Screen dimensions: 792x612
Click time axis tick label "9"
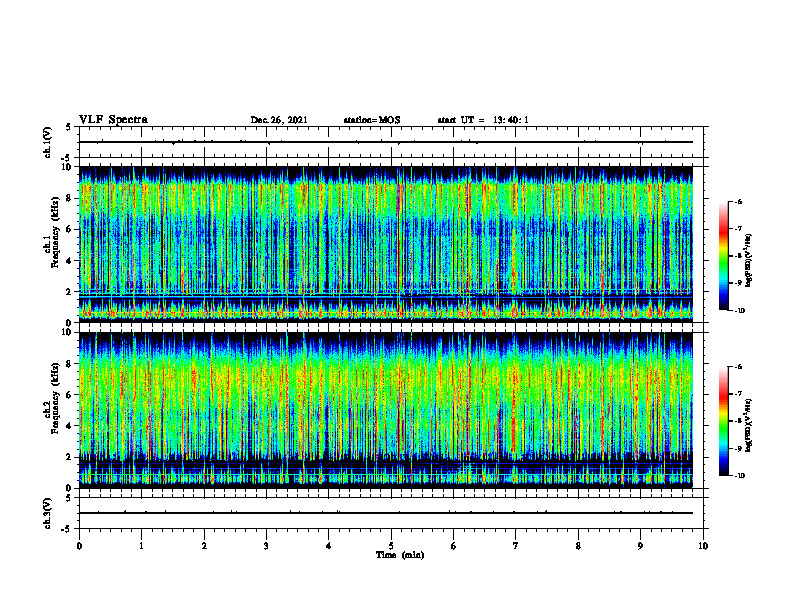(640, 546)
